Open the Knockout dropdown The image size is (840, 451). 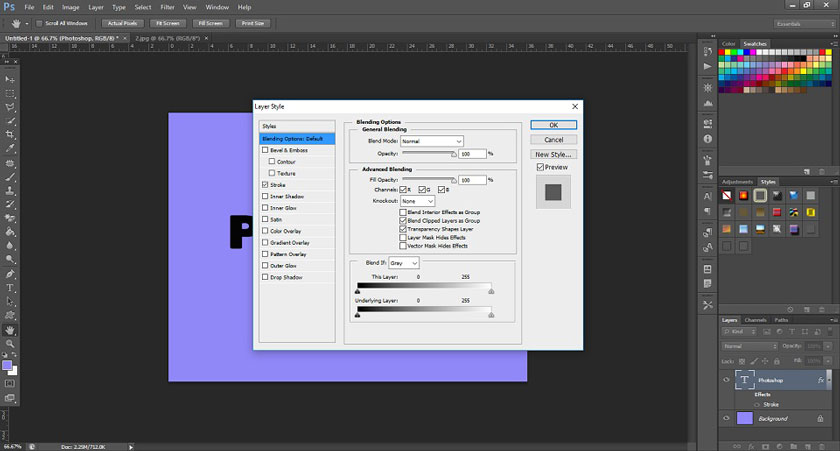click(x=417, y=201)
